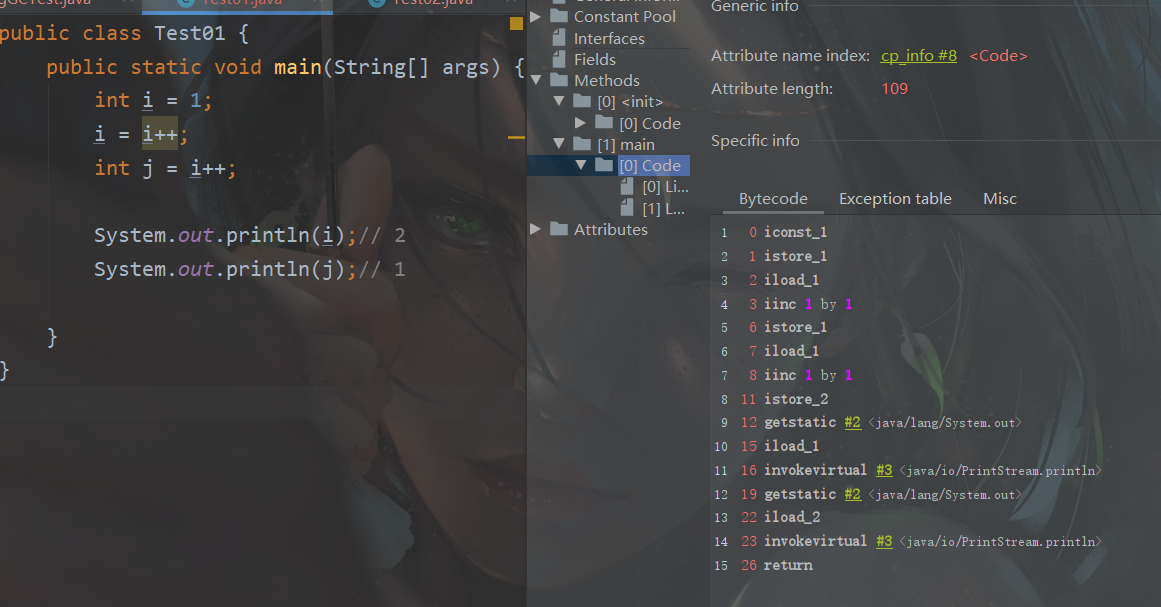The image size is (1161, 607).
Task: Click the Constant Pool folder icon
Action: [559, 16]
